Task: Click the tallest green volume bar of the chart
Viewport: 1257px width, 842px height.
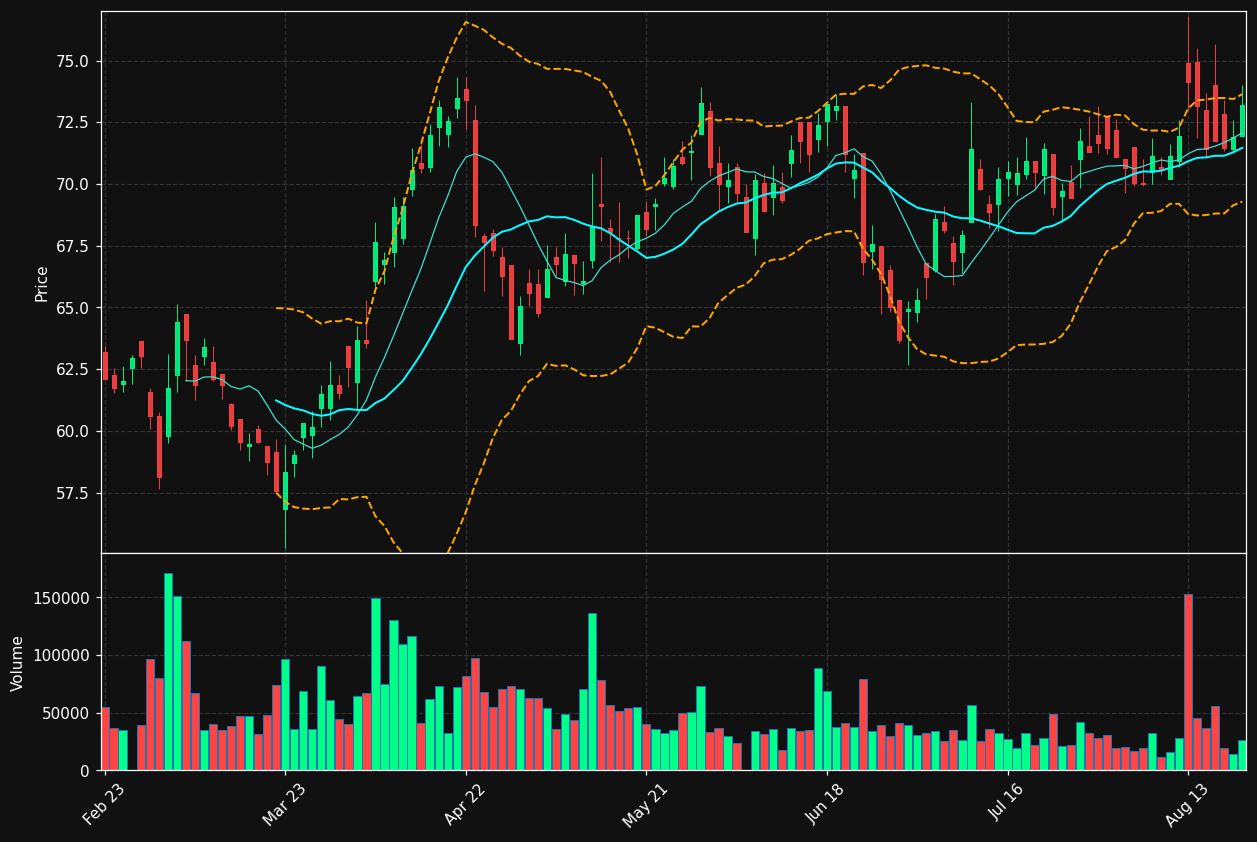Action: point(168,672)
